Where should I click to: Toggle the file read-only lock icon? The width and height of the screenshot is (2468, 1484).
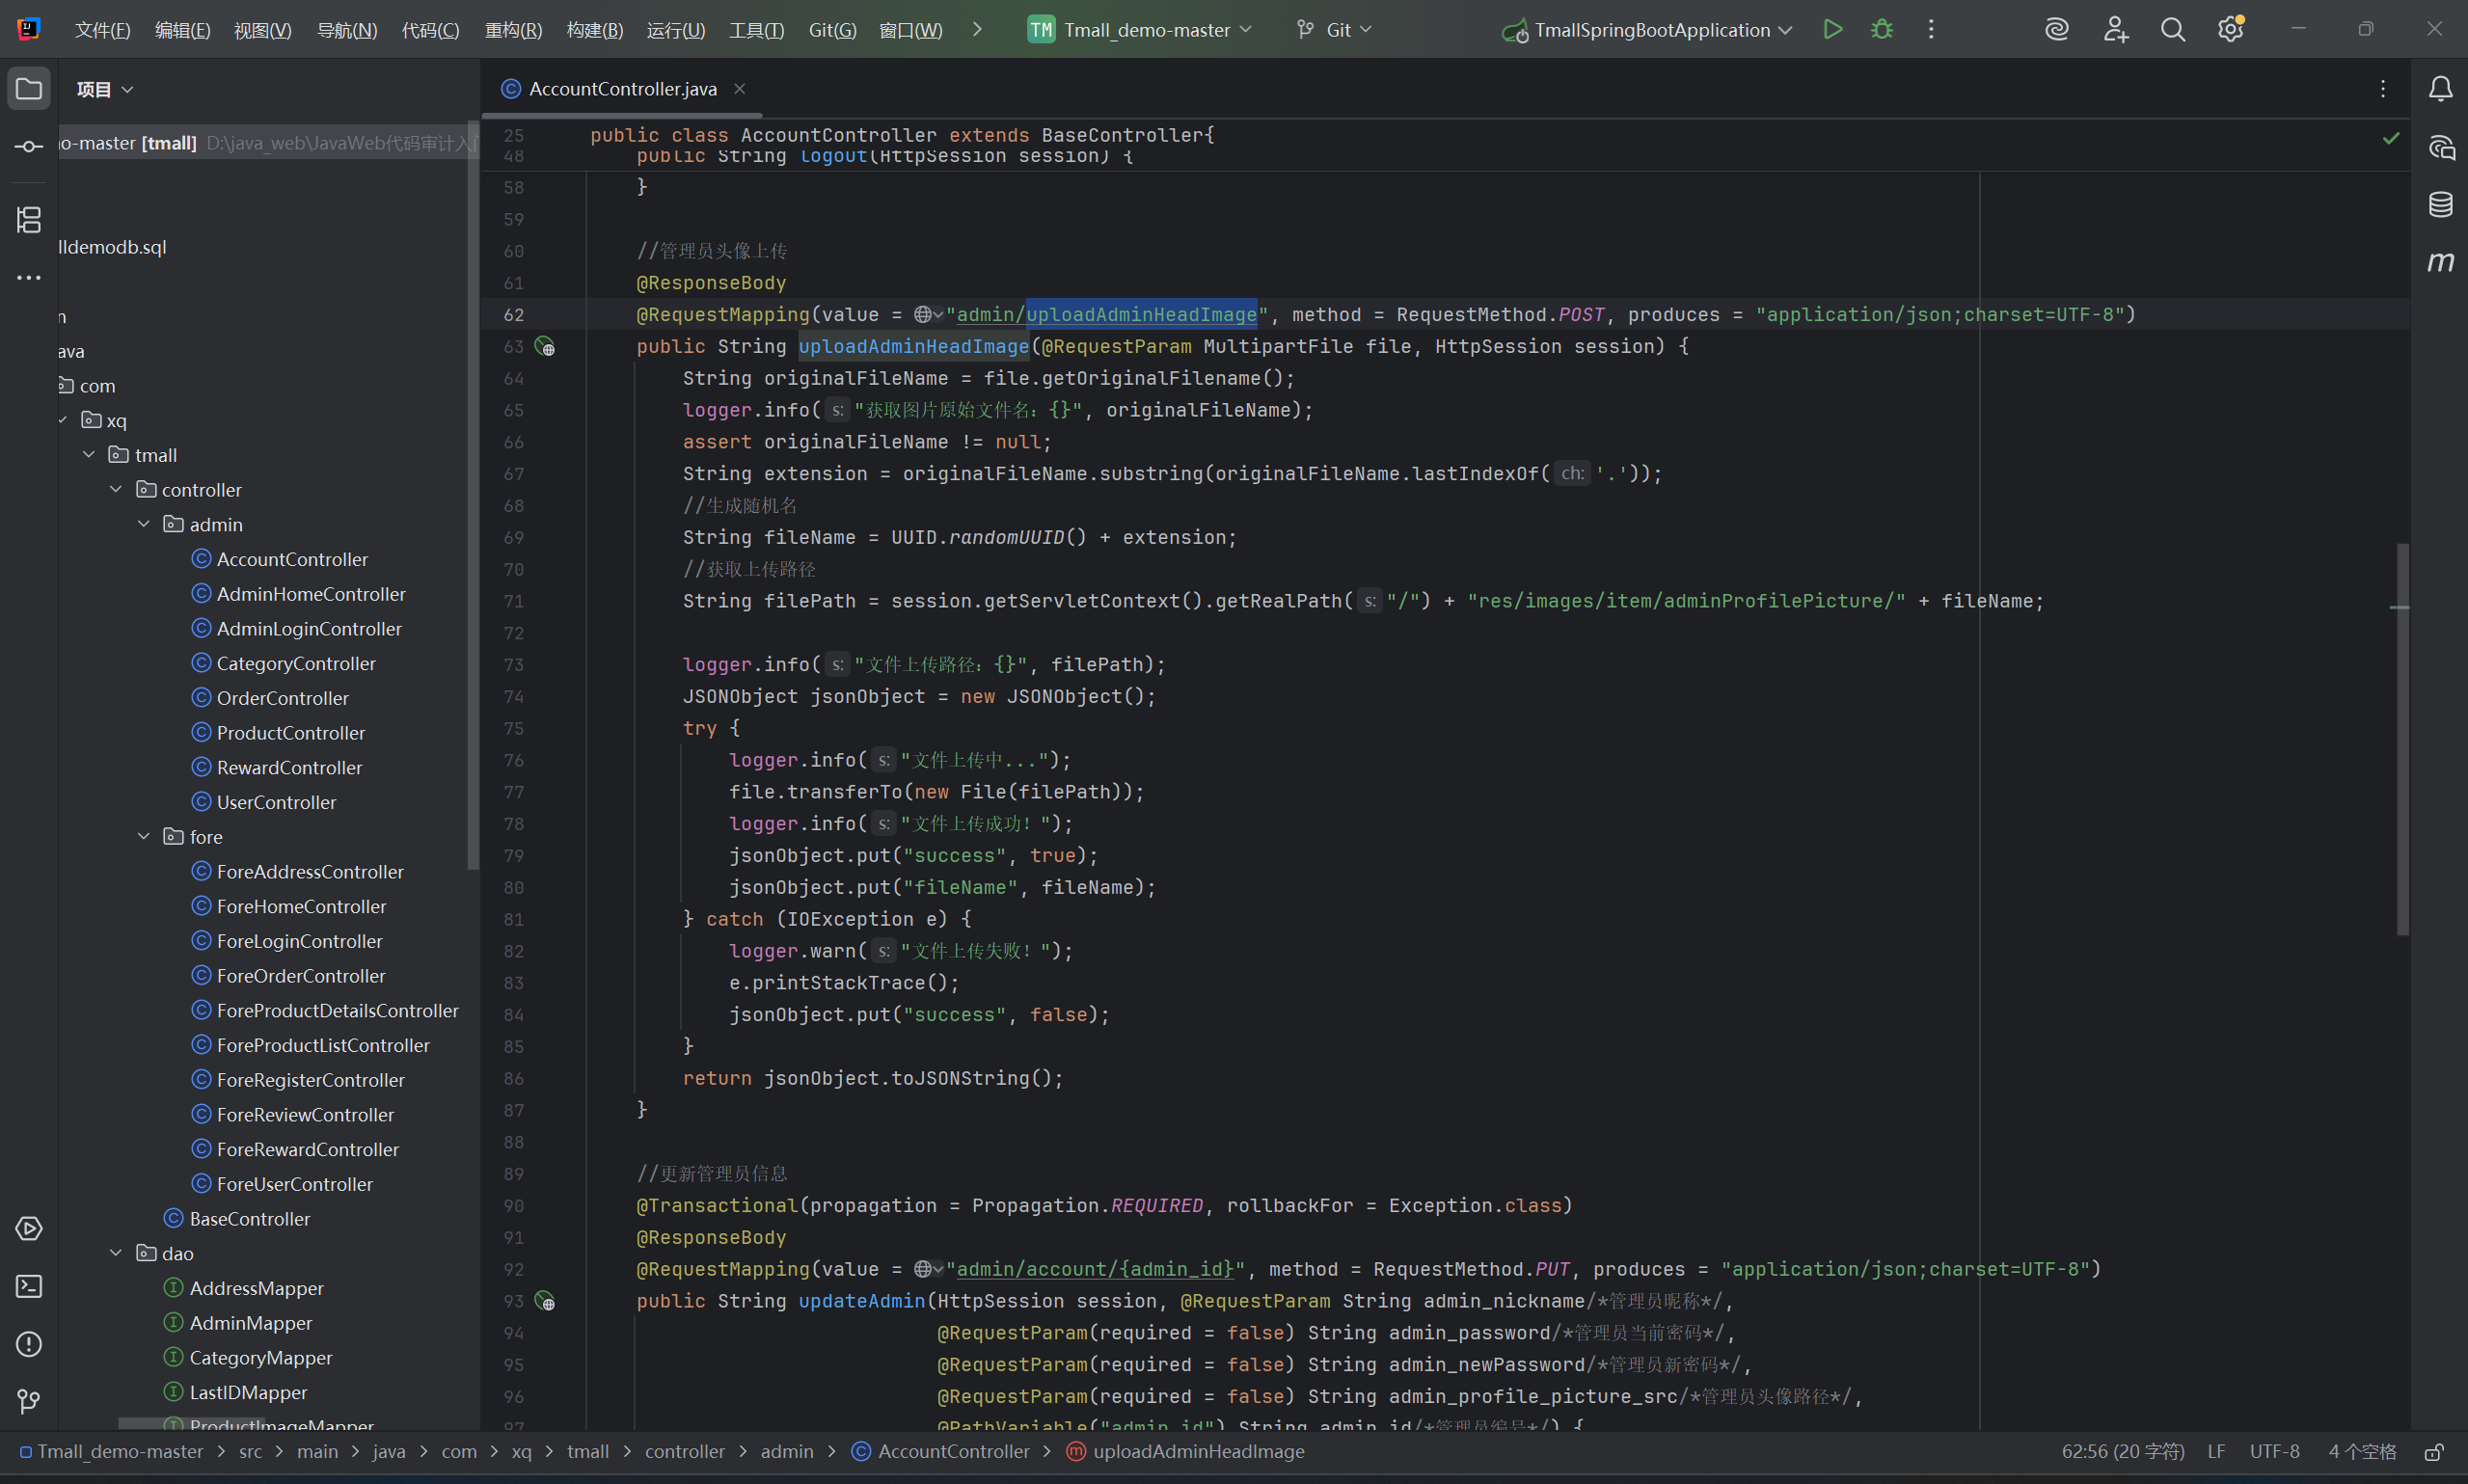2434,1451
